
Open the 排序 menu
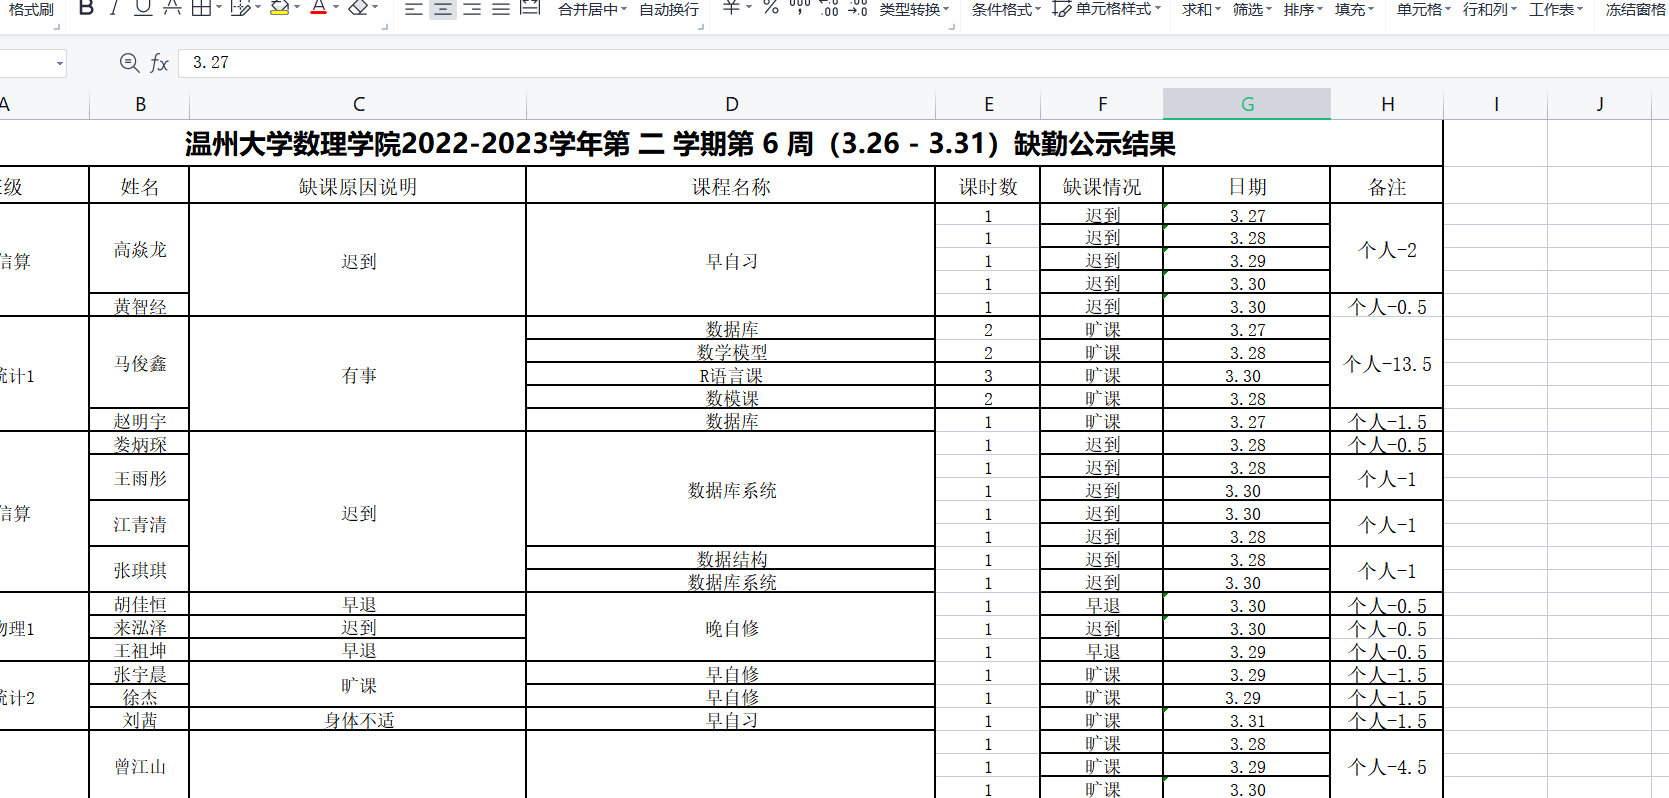click(1302, 10)
